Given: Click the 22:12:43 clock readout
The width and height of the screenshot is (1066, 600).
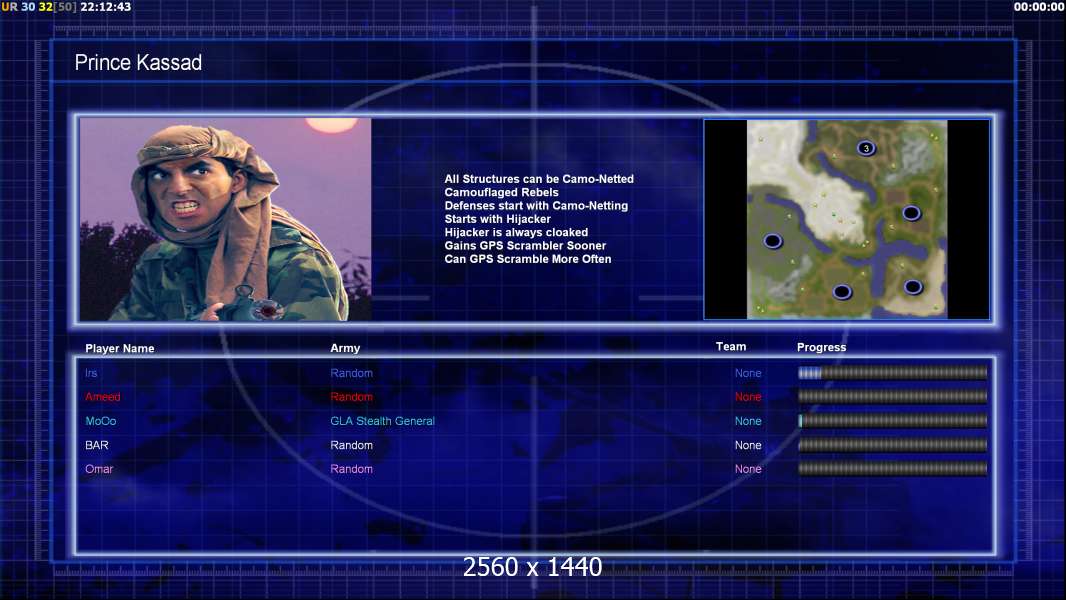Looking at the screenshot, I should [105, 7].
